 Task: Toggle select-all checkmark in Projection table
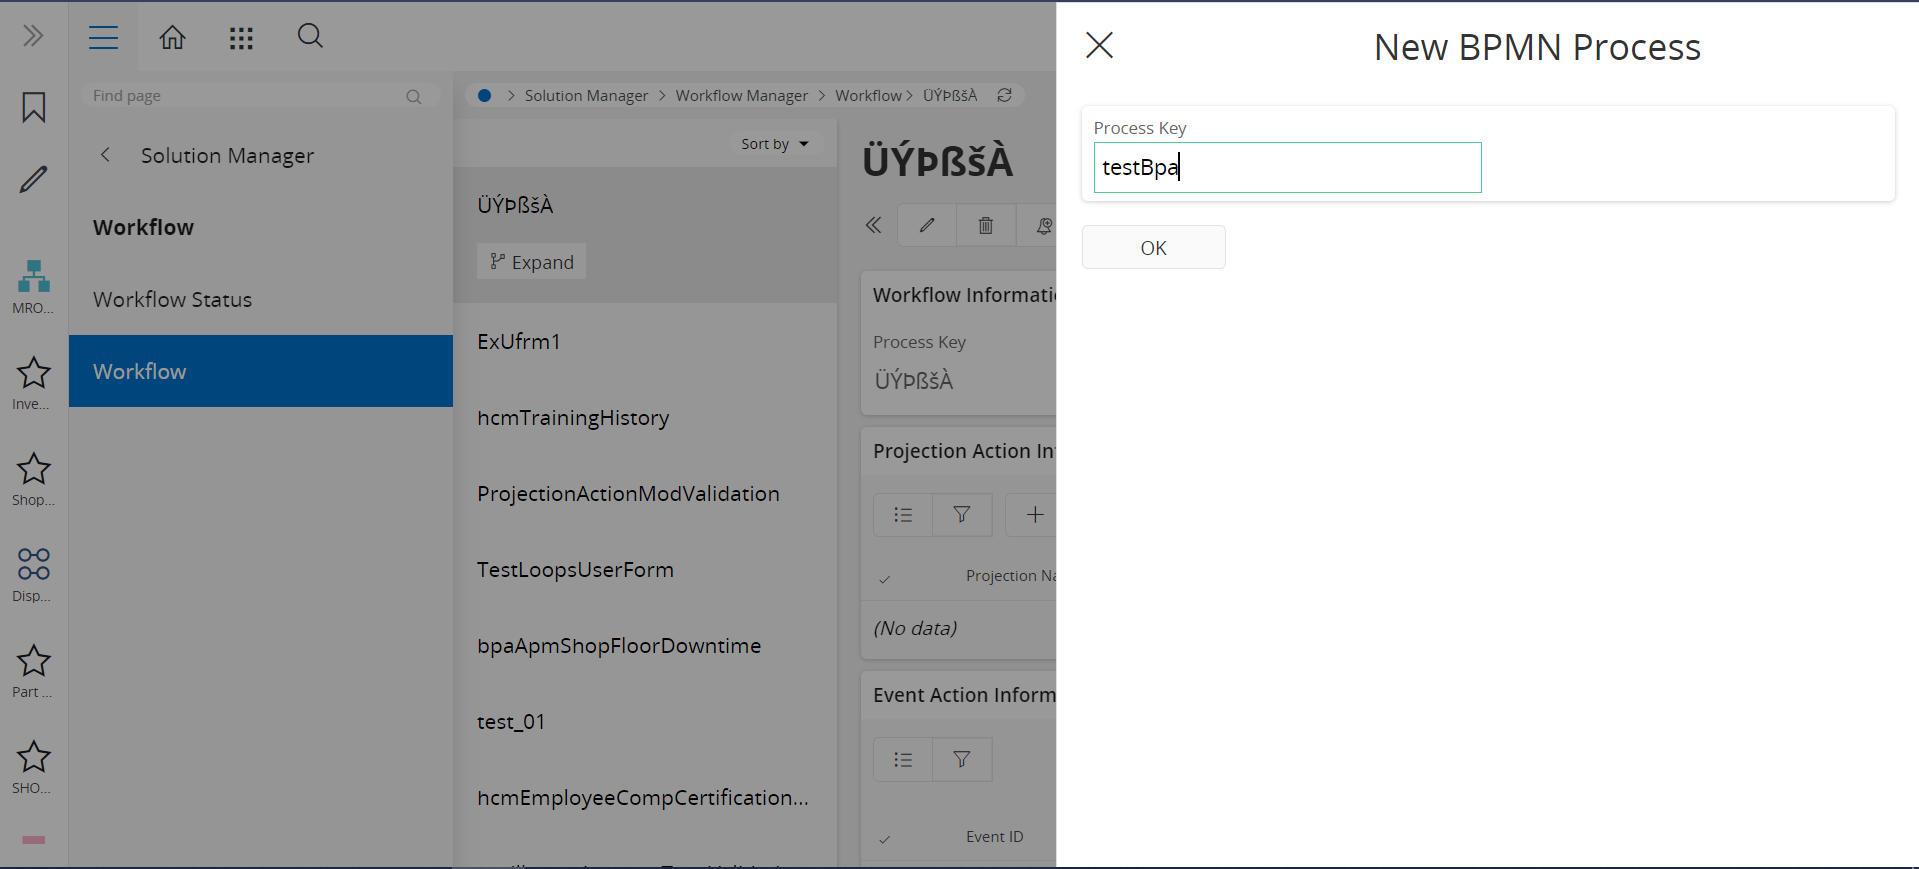884,578
